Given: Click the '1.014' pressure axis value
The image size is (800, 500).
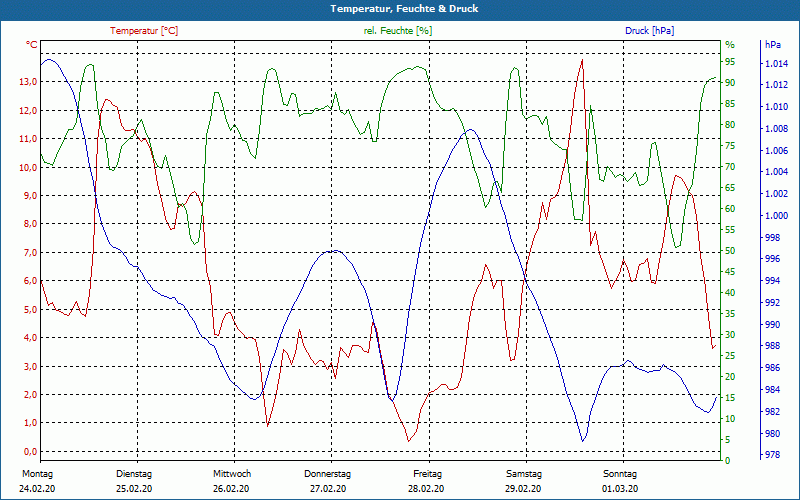Looking at the screenshot, I should (x=776, y=64).
